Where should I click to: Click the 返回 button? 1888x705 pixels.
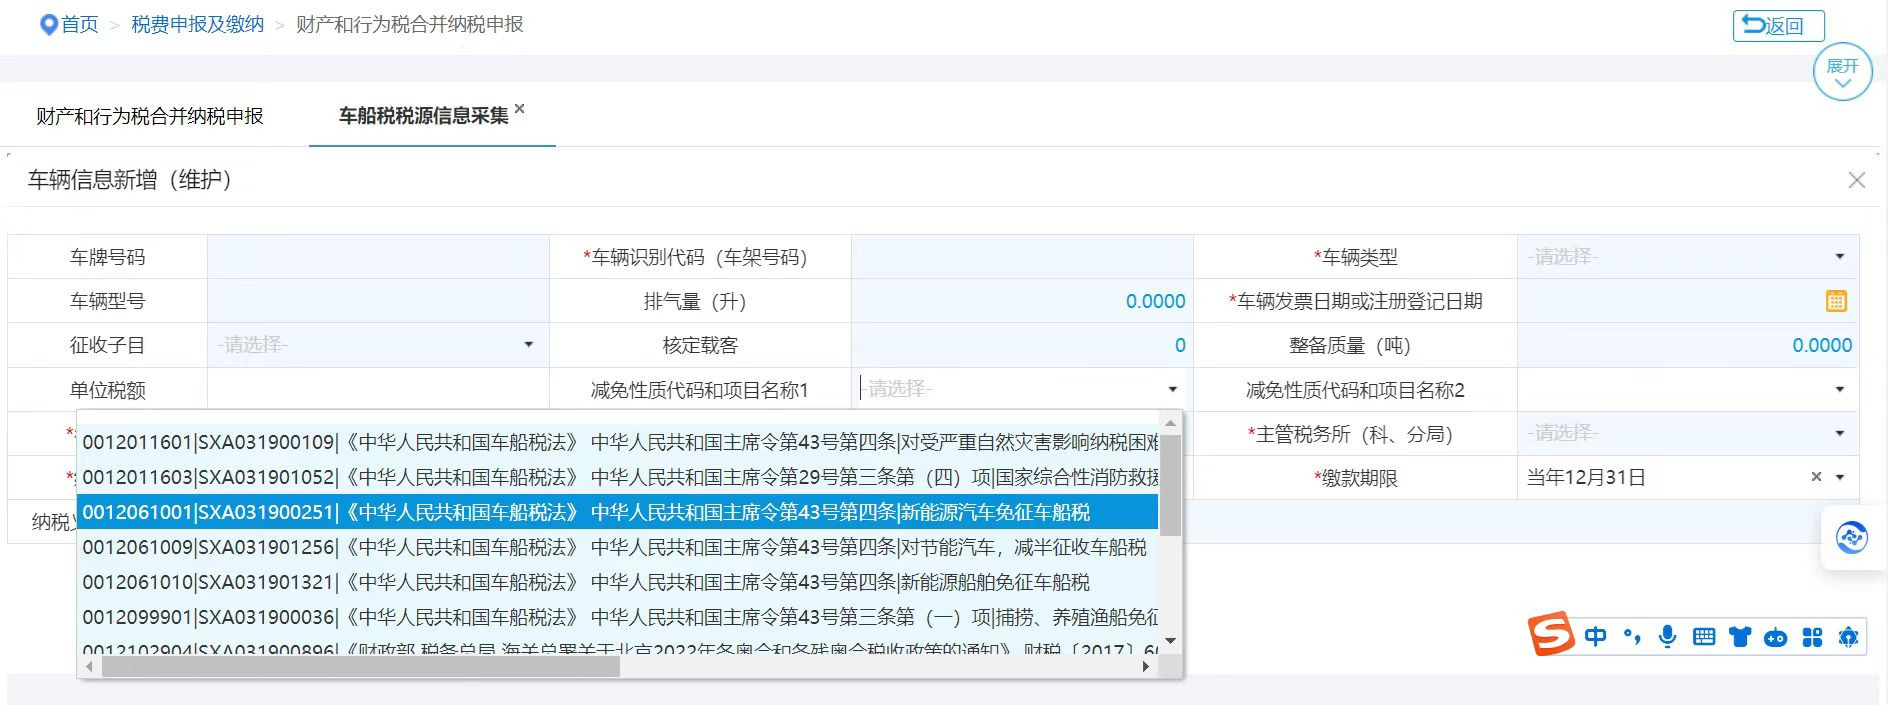tap(1778, 25)
